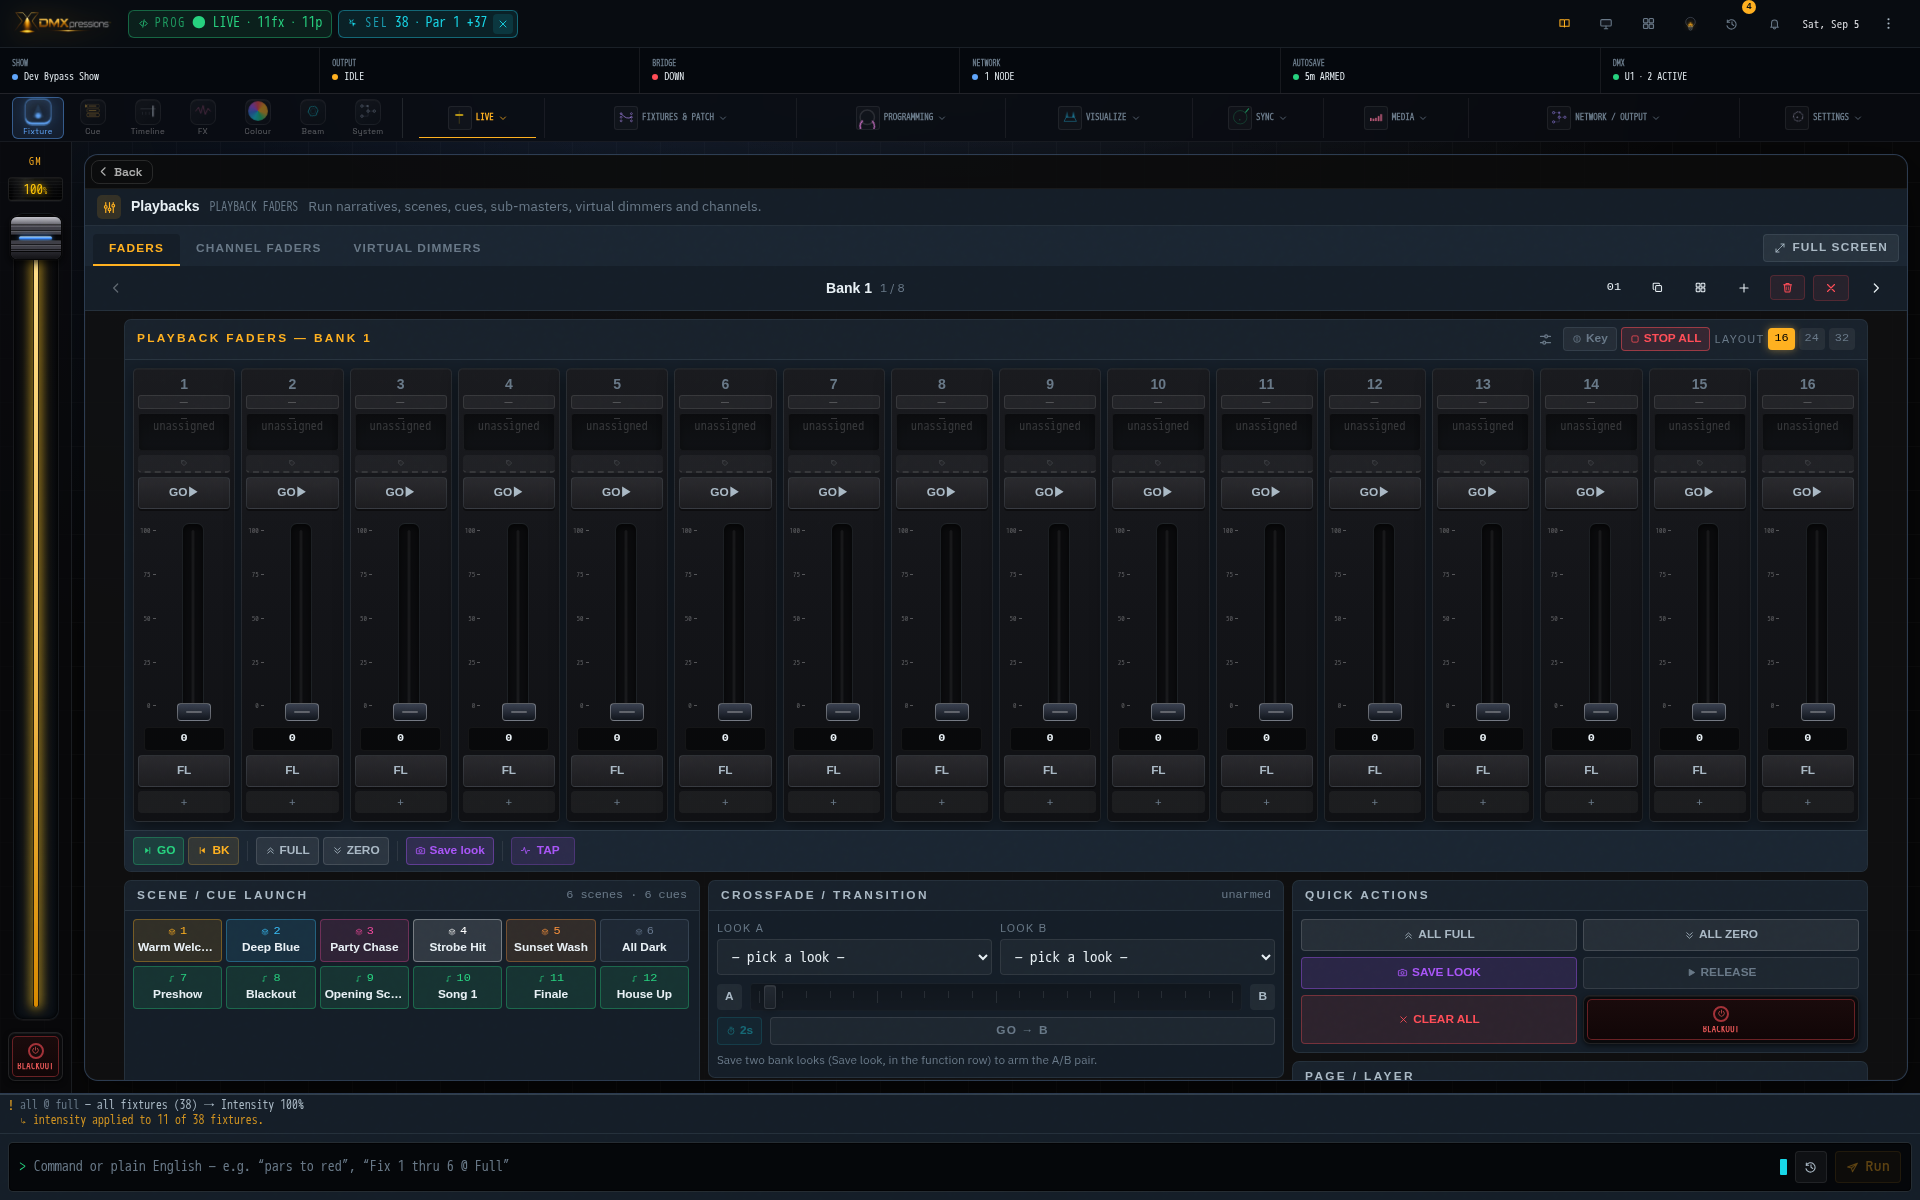Open the FX tool
This screenshot has height=1200, width=1920.
(x=203, y=117)
